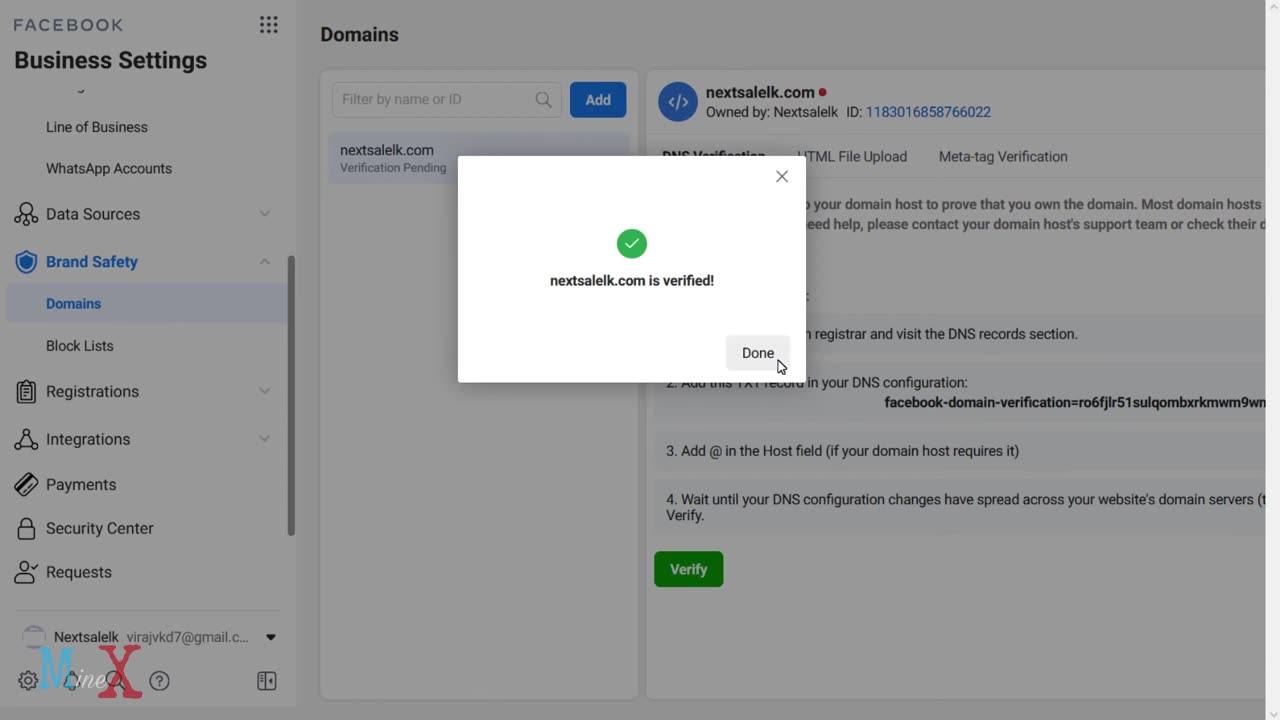
Task: Open settings gear icon at bottom
Action: (x=28, y=681)
